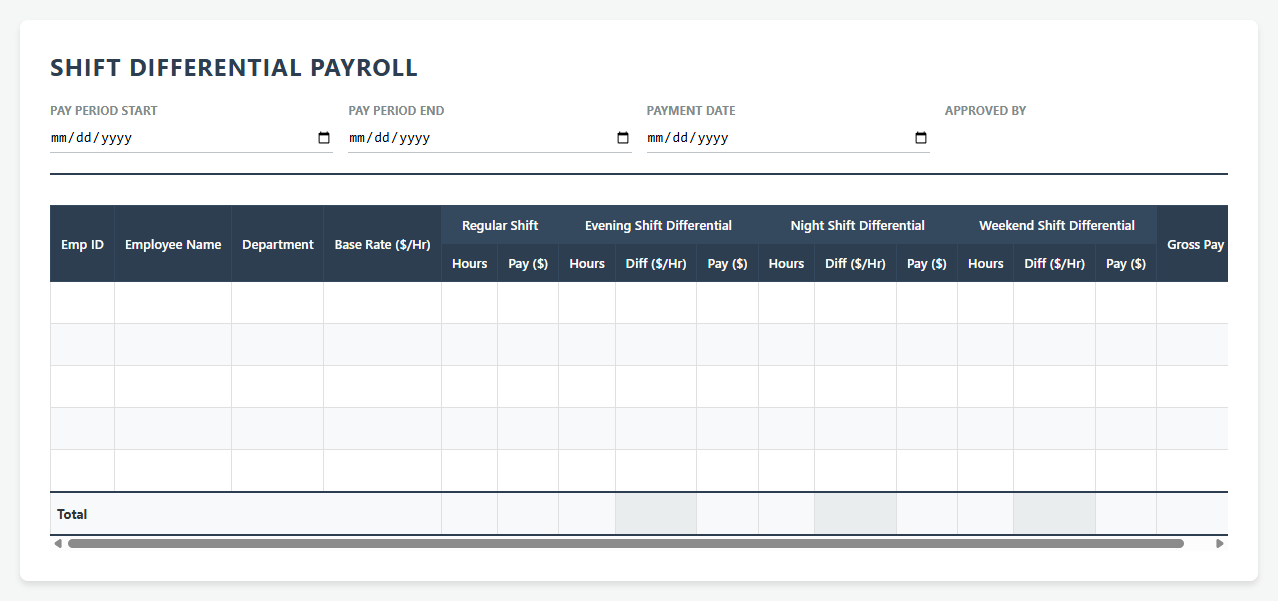Click first row Gross Pay cell
The image size is (1278, 601).
1193,303
